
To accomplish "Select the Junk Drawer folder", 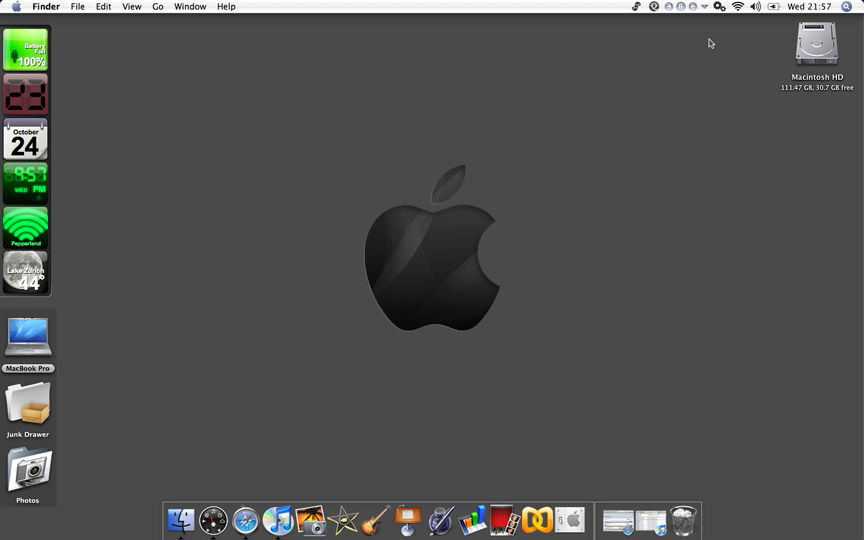I will [28, 404].
